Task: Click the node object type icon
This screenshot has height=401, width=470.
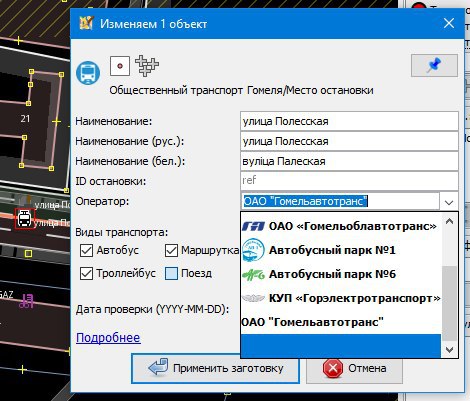Action: [x=120, y=66]
